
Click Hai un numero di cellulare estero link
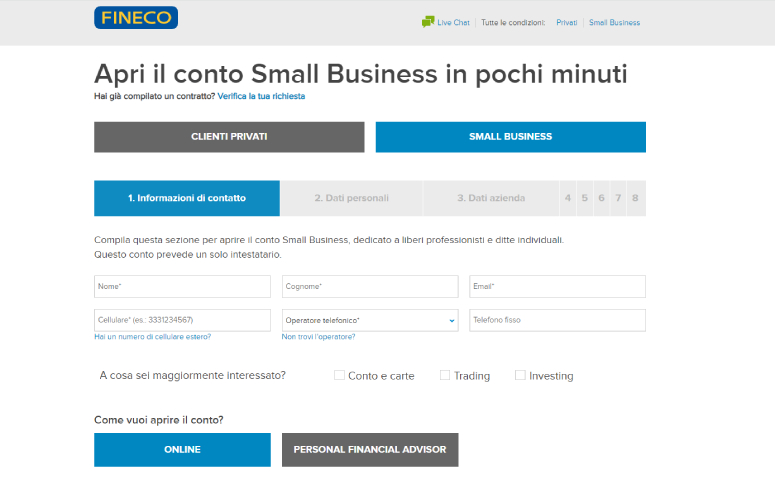click(x=153, y=337)
